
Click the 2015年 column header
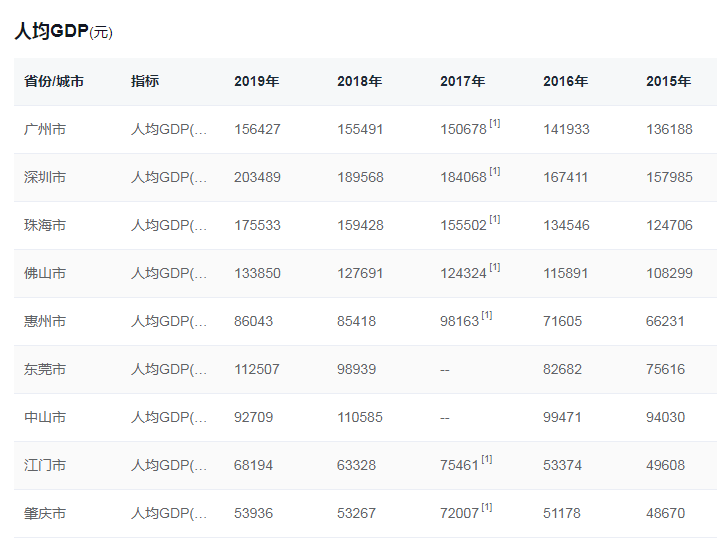(668, 82)
